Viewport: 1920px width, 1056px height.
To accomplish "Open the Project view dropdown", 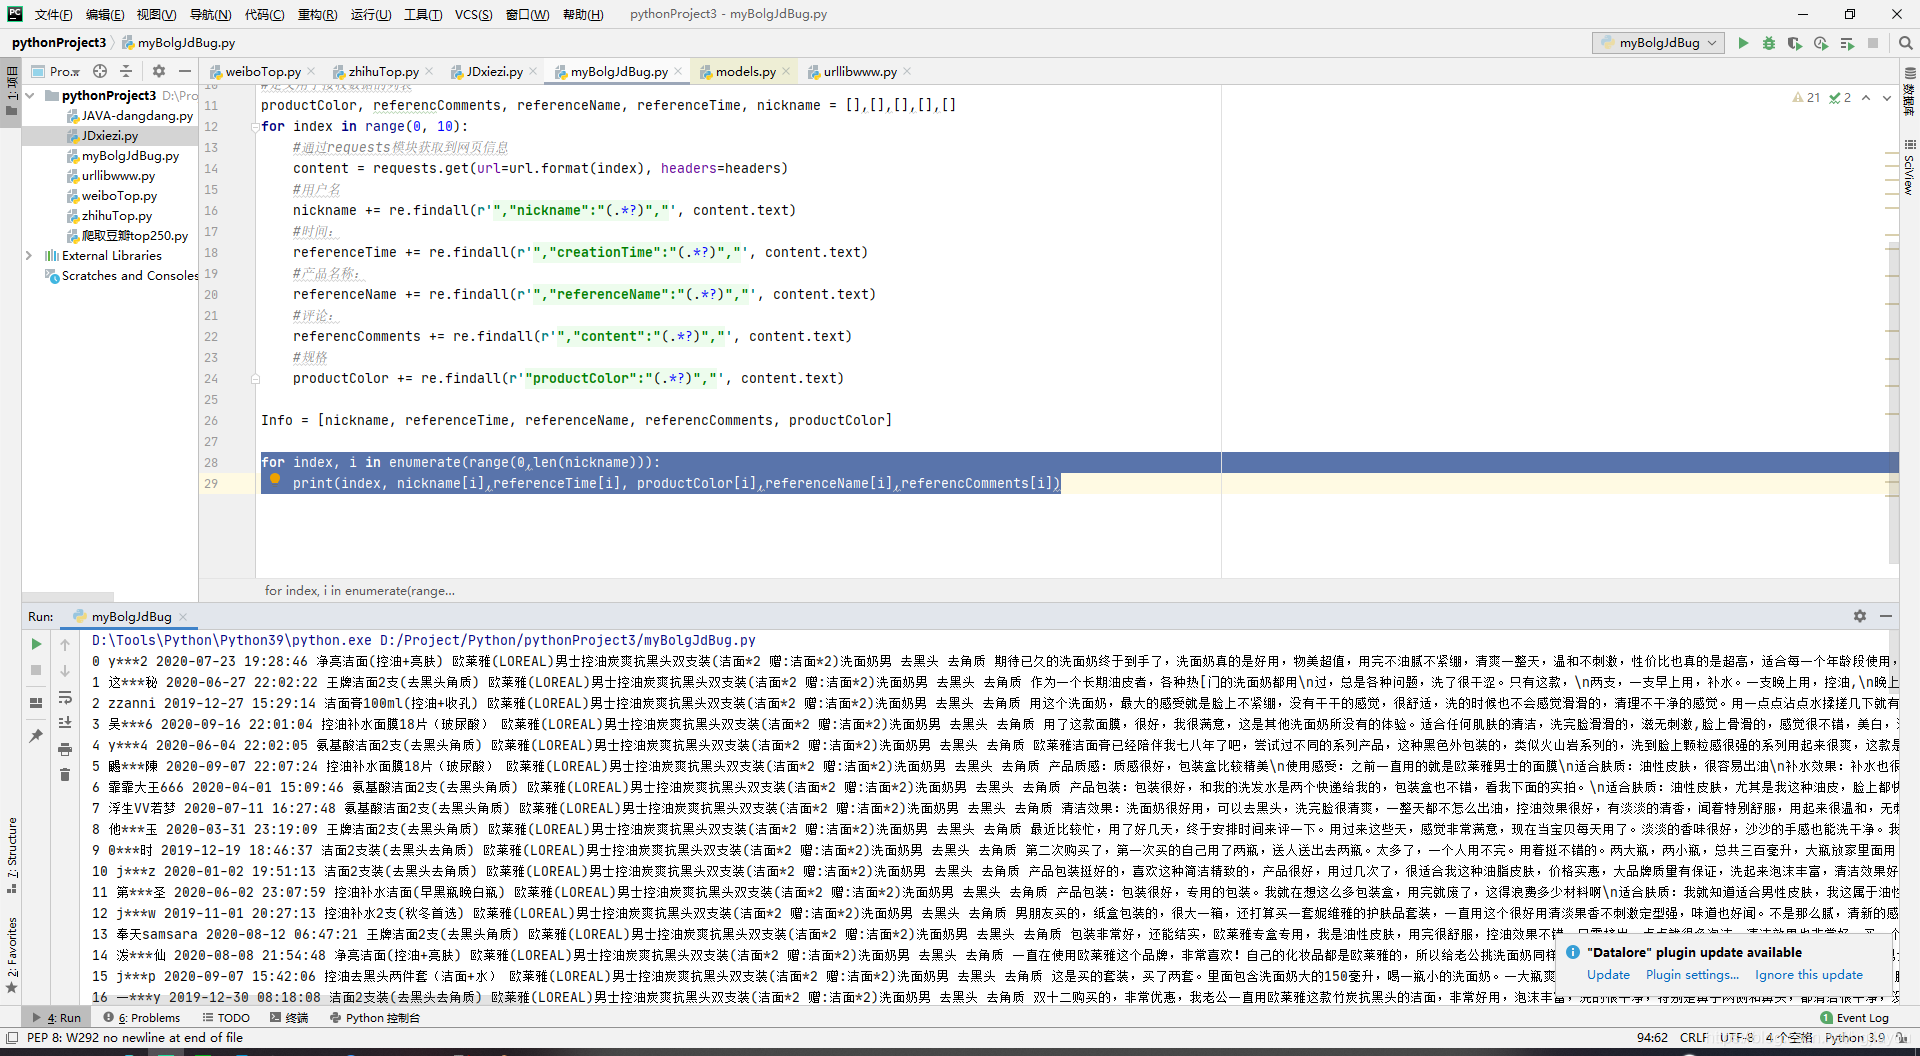I will (56, 71).
